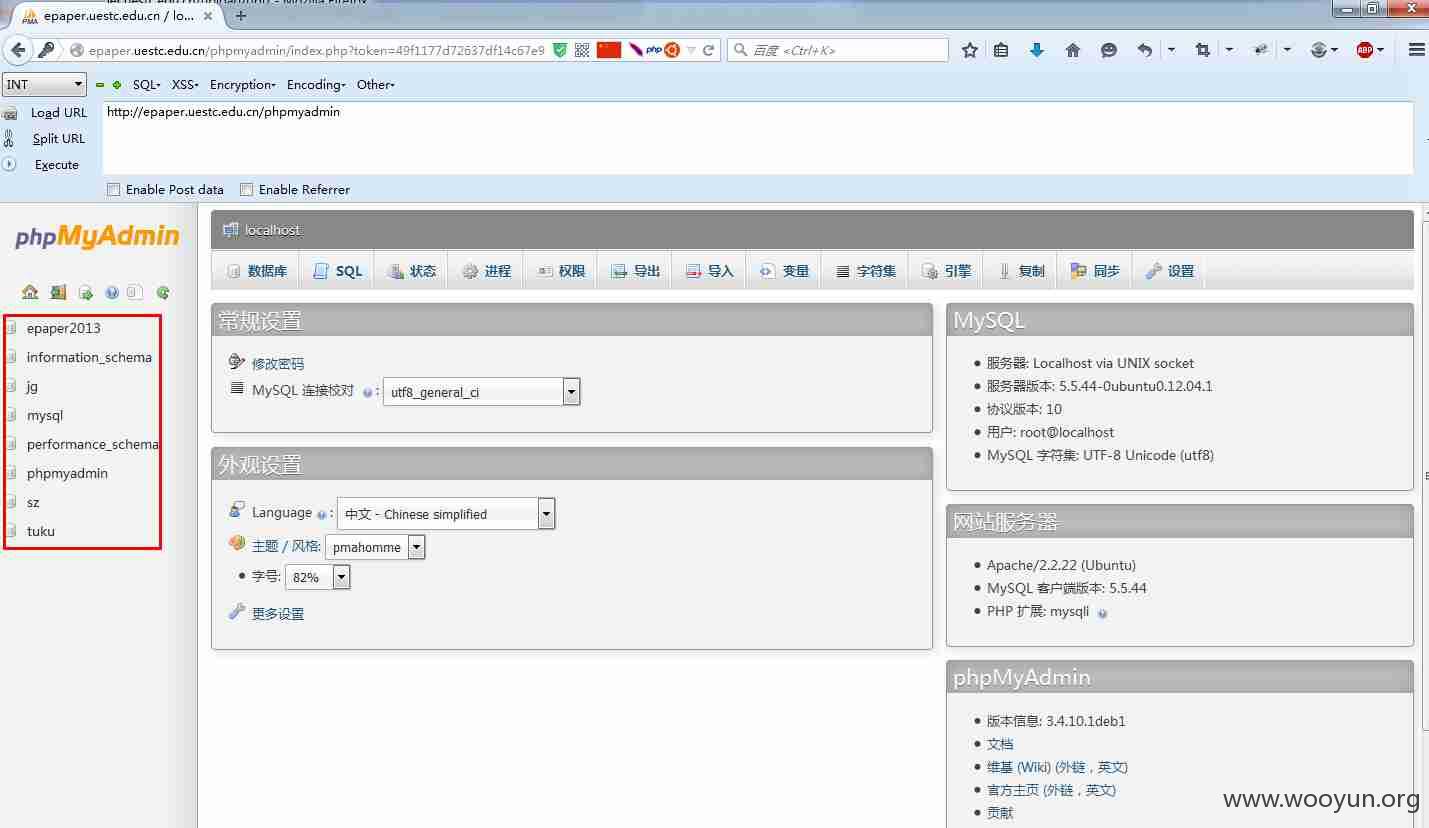
Task: Switch to the 设置 tab
Action: click(1169, 271)
